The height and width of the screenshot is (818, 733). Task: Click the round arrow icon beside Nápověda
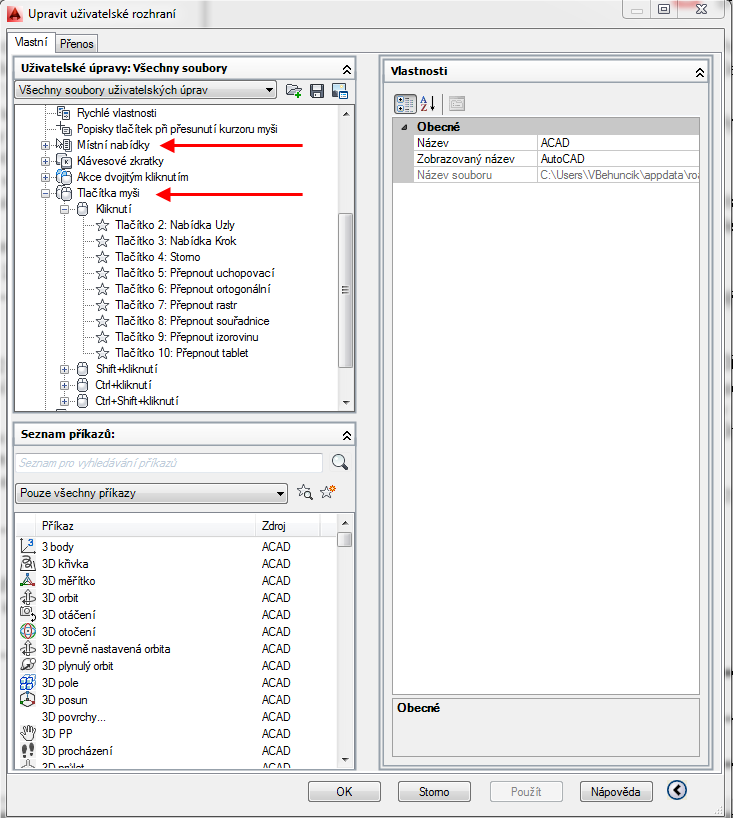click(x=677, y=791)
